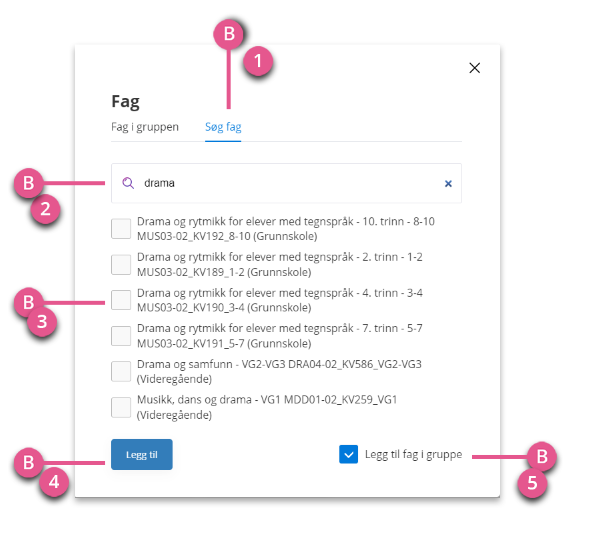Viewport: 591px width, 553px height.
Task: Select the Drama og rytmikk 4. trinn checkbox
Action: pos(121,300)
